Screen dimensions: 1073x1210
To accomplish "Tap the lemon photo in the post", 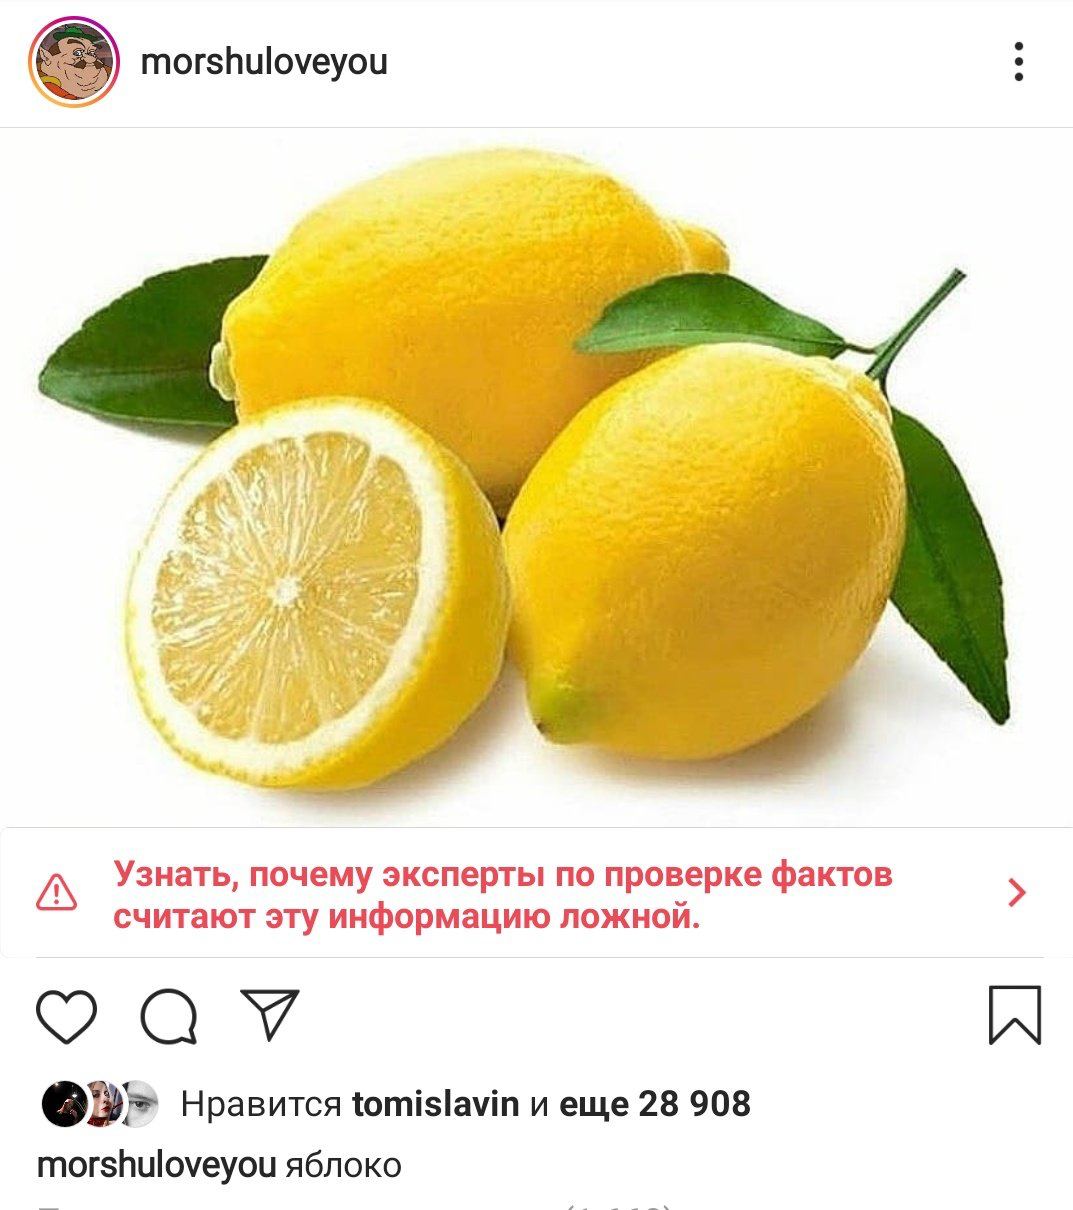I will coord(536,478).
